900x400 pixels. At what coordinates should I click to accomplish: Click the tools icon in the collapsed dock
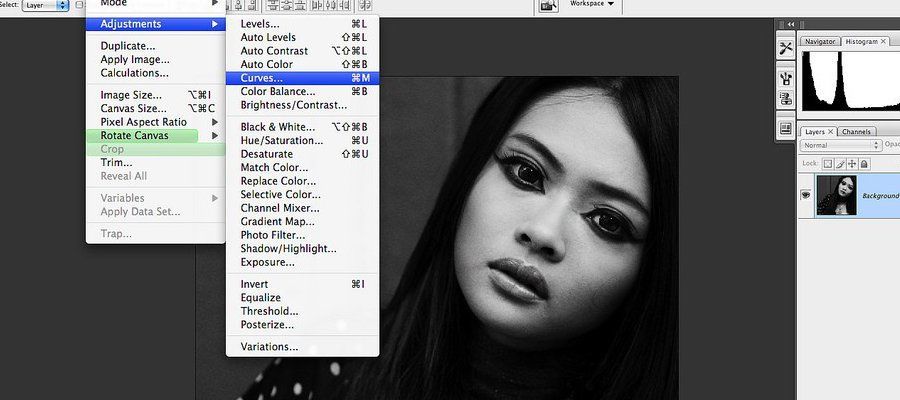pyautogui.click(x=786, y=47)
